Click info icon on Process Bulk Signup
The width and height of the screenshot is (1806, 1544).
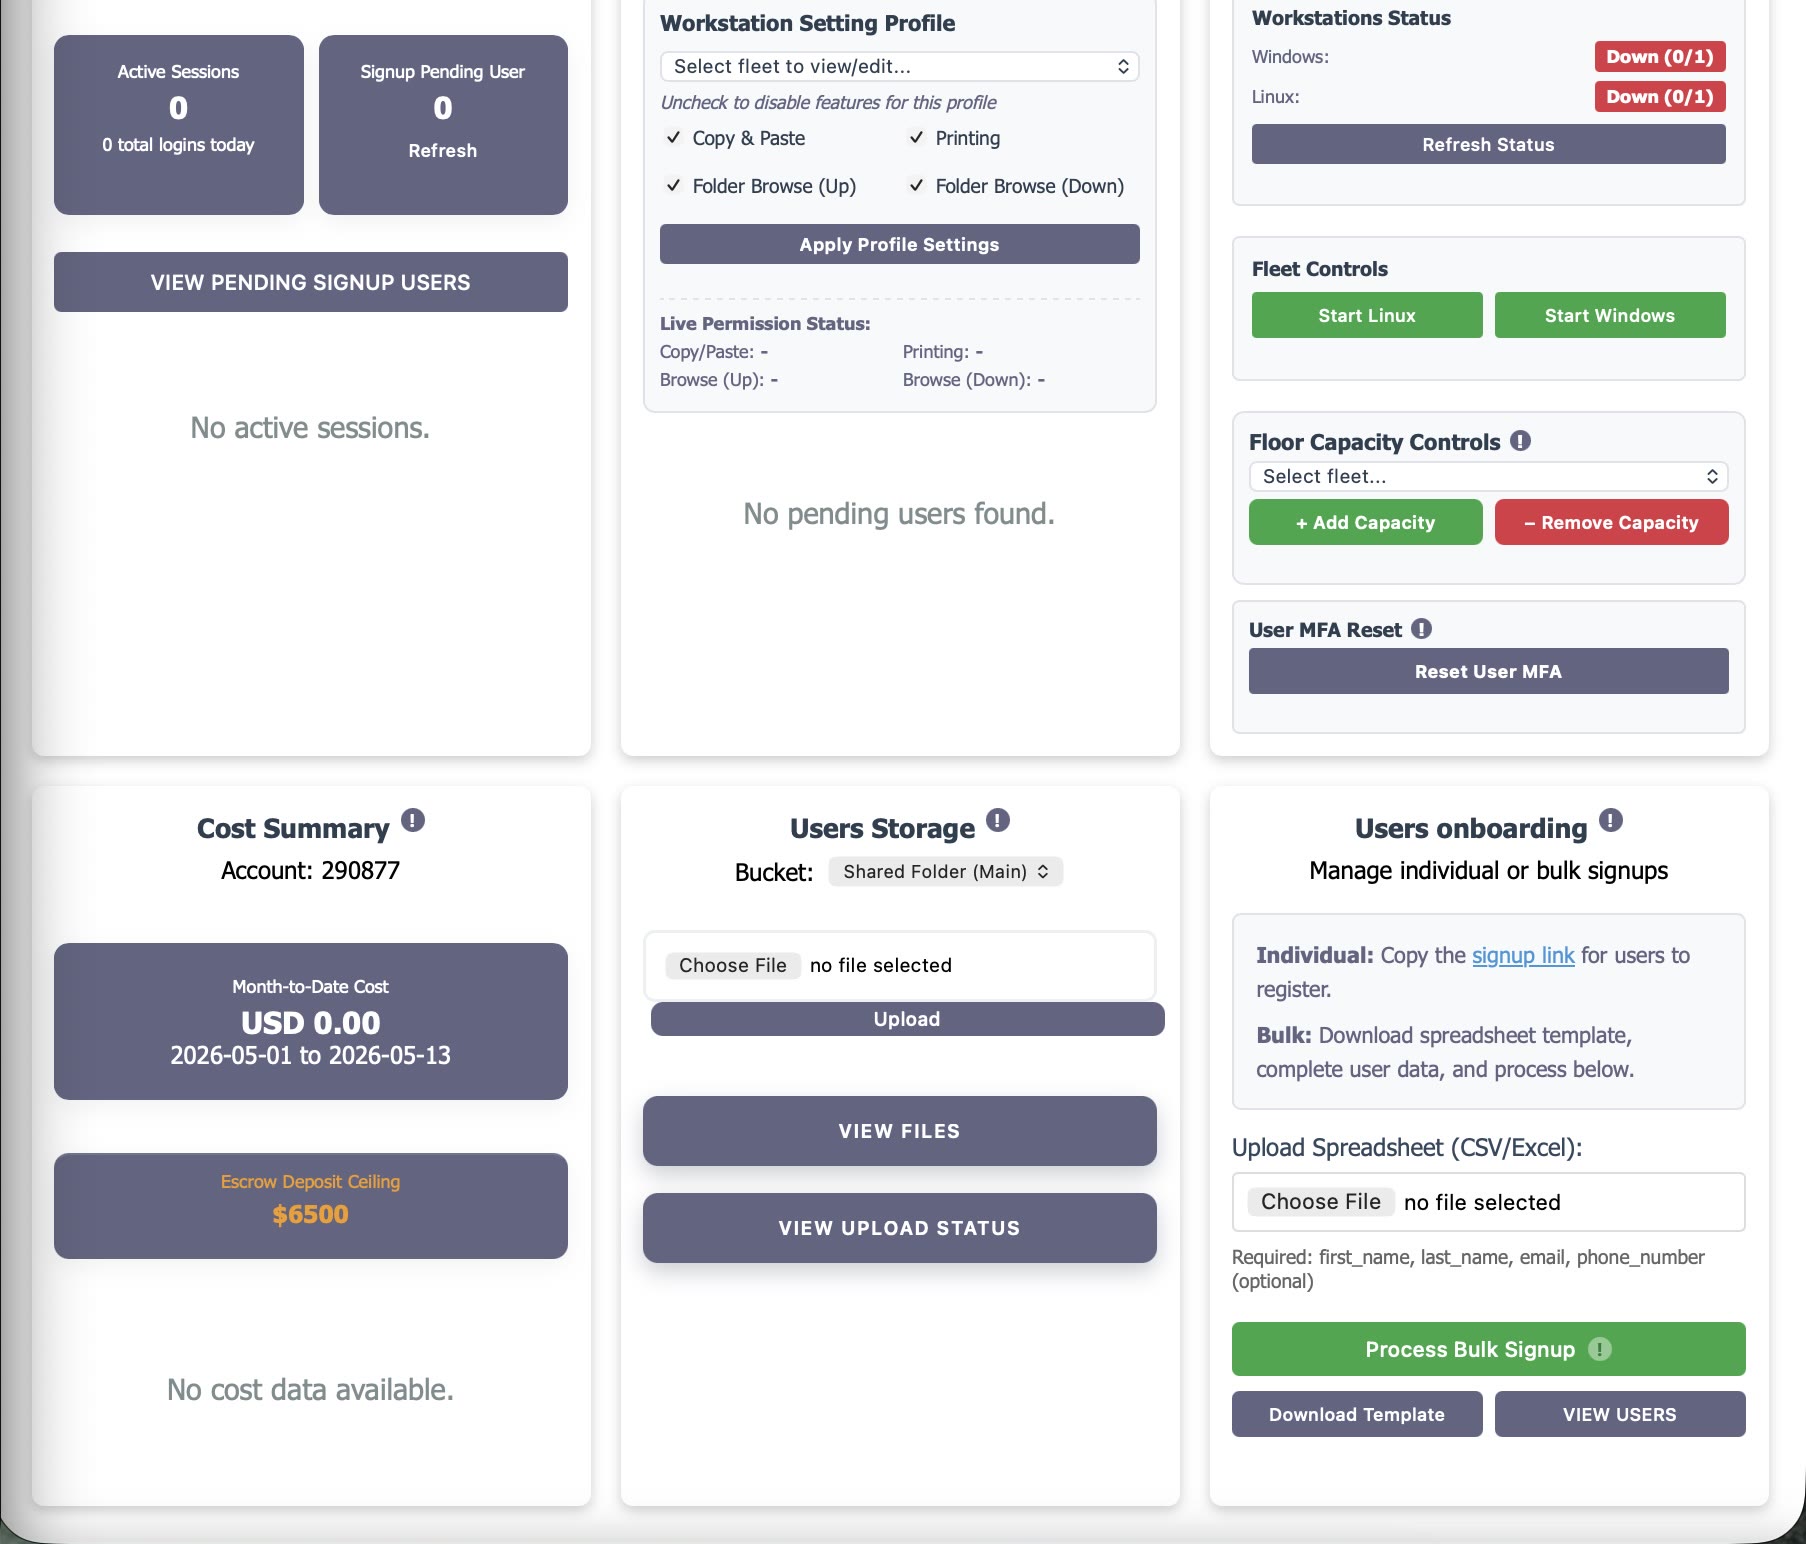1600,1349
